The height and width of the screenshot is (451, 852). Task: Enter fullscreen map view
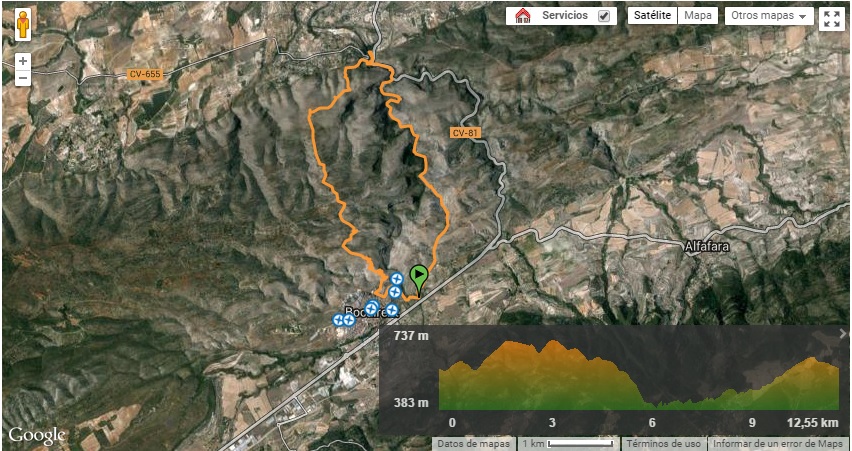coord(831,19)
